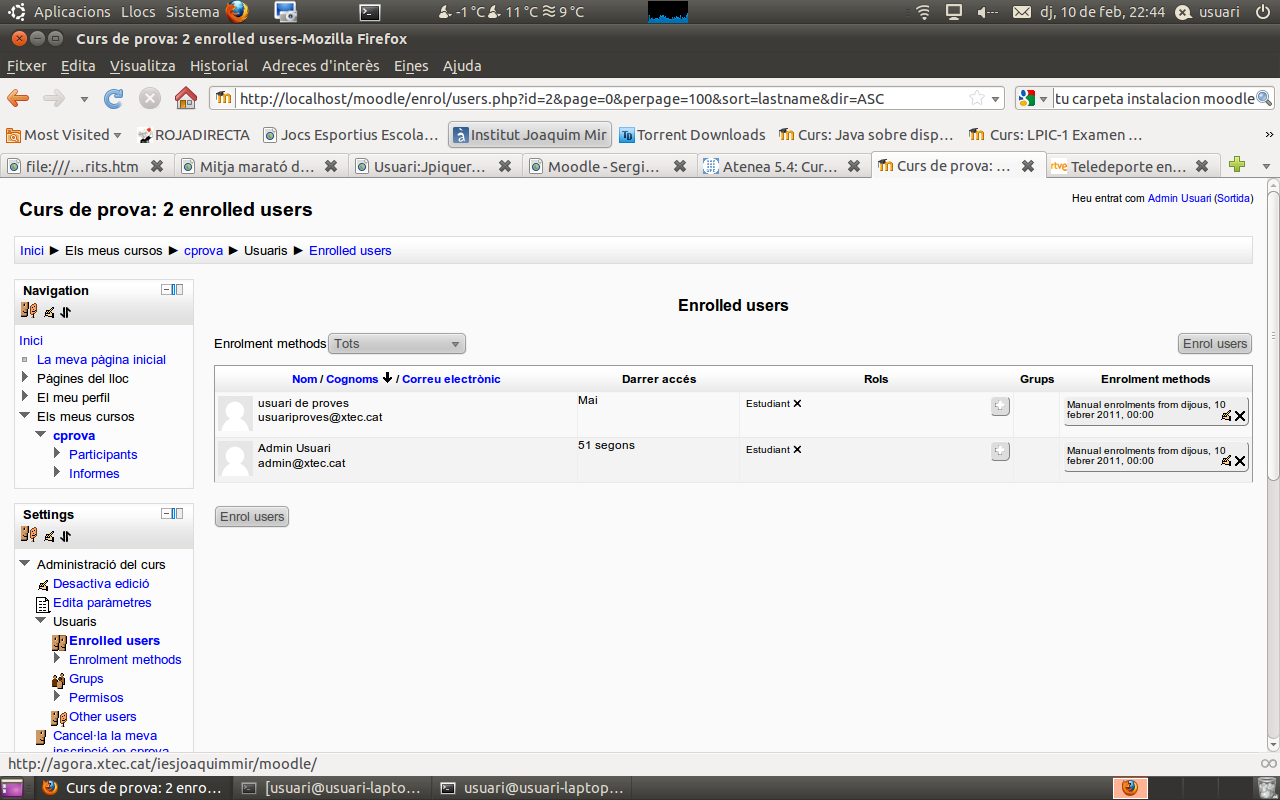Click top-right Enrol users button

(1214, 344)
